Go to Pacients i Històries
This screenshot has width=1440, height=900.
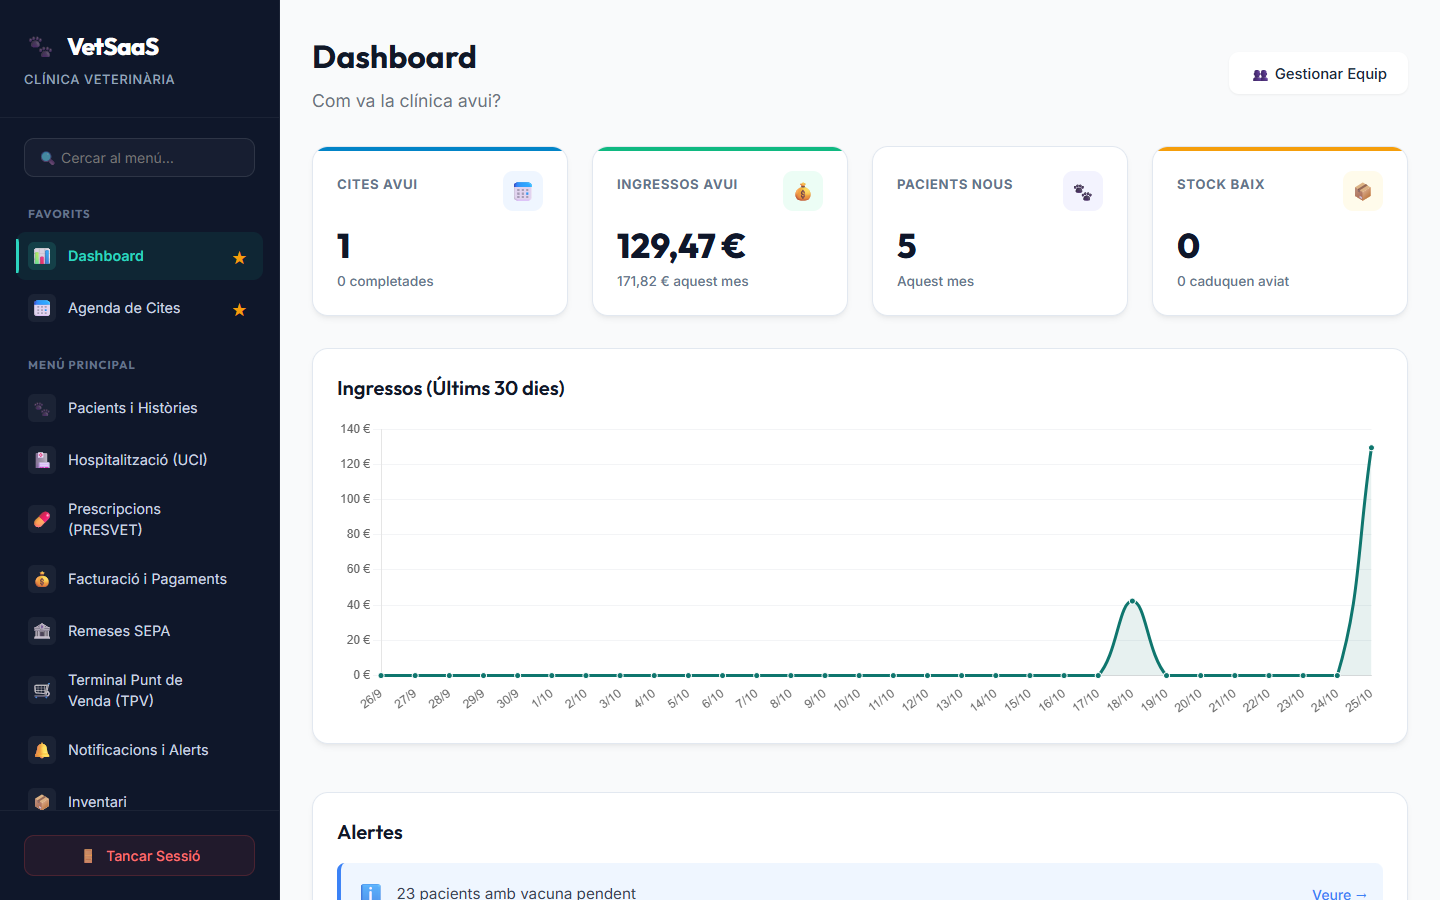pyautogui.click(x=140, y=408)
